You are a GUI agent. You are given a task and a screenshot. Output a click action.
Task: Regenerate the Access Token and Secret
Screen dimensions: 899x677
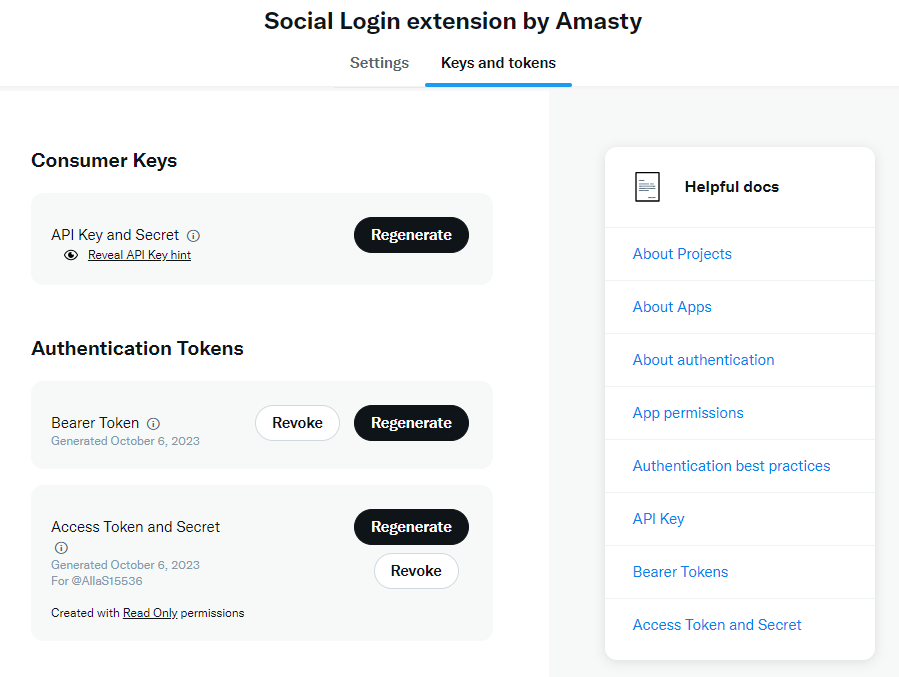pyautogui.click(x=411, y=527)
